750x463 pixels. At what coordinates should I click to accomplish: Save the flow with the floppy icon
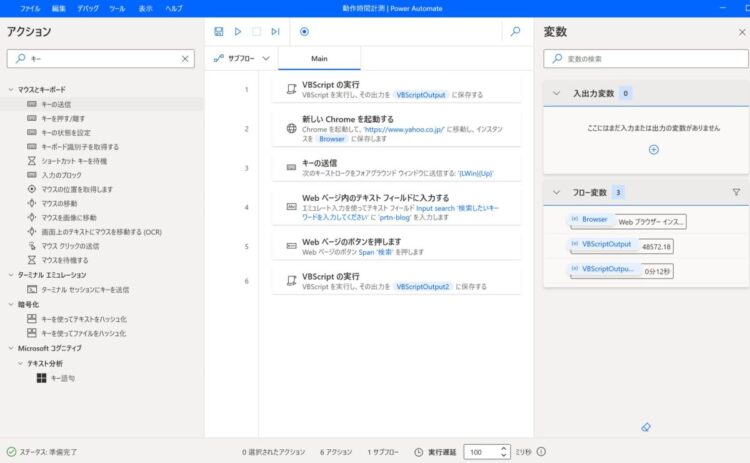[x=219, y=32]
